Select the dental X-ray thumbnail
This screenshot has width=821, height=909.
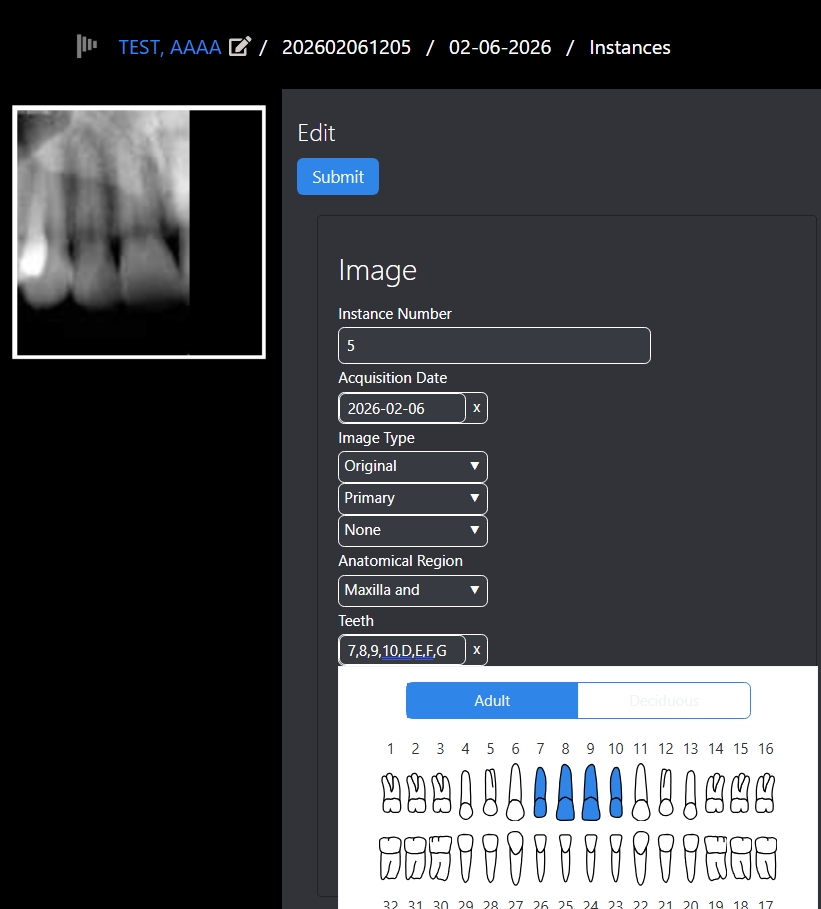139,232
